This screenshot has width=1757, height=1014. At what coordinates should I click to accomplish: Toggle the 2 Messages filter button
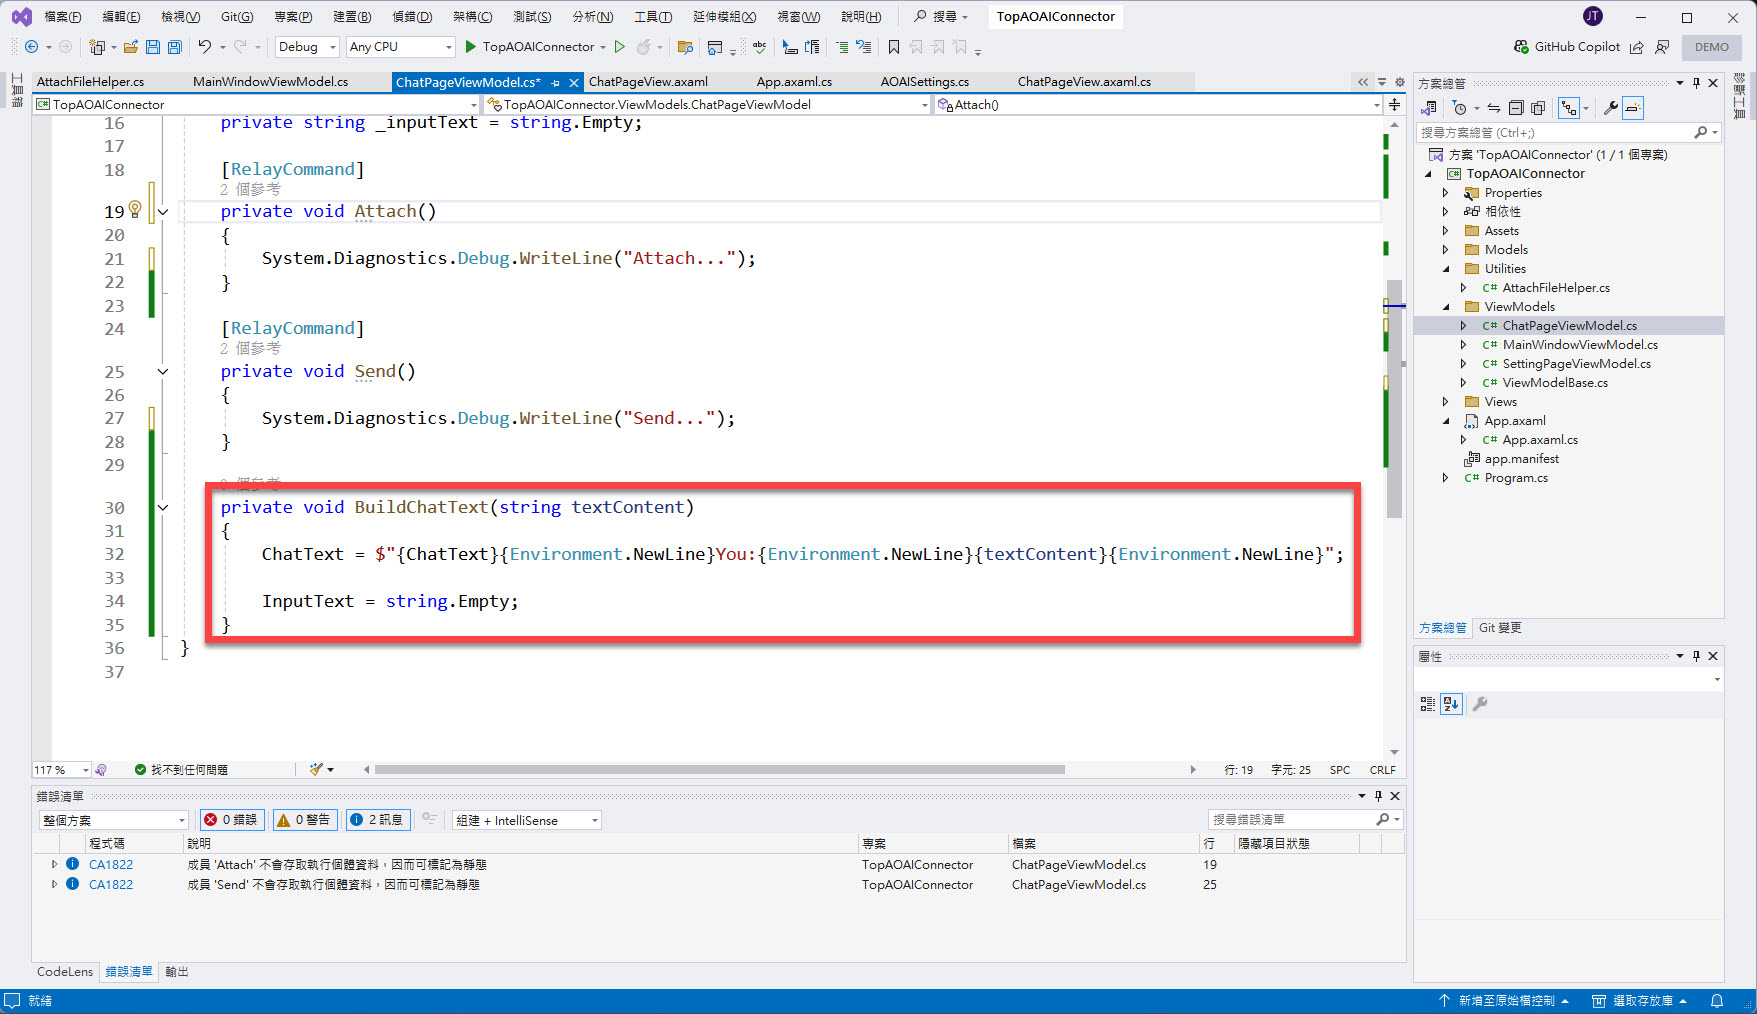377,820
